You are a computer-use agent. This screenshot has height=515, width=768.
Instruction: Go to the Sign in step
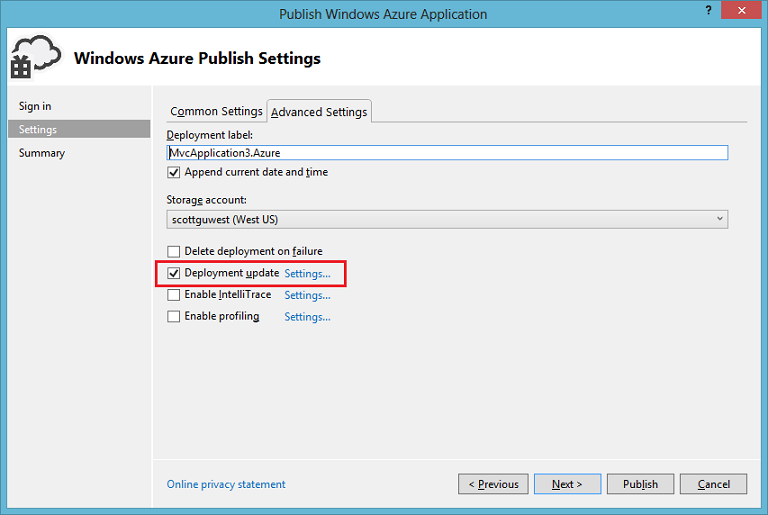click(x=35, y=106)
